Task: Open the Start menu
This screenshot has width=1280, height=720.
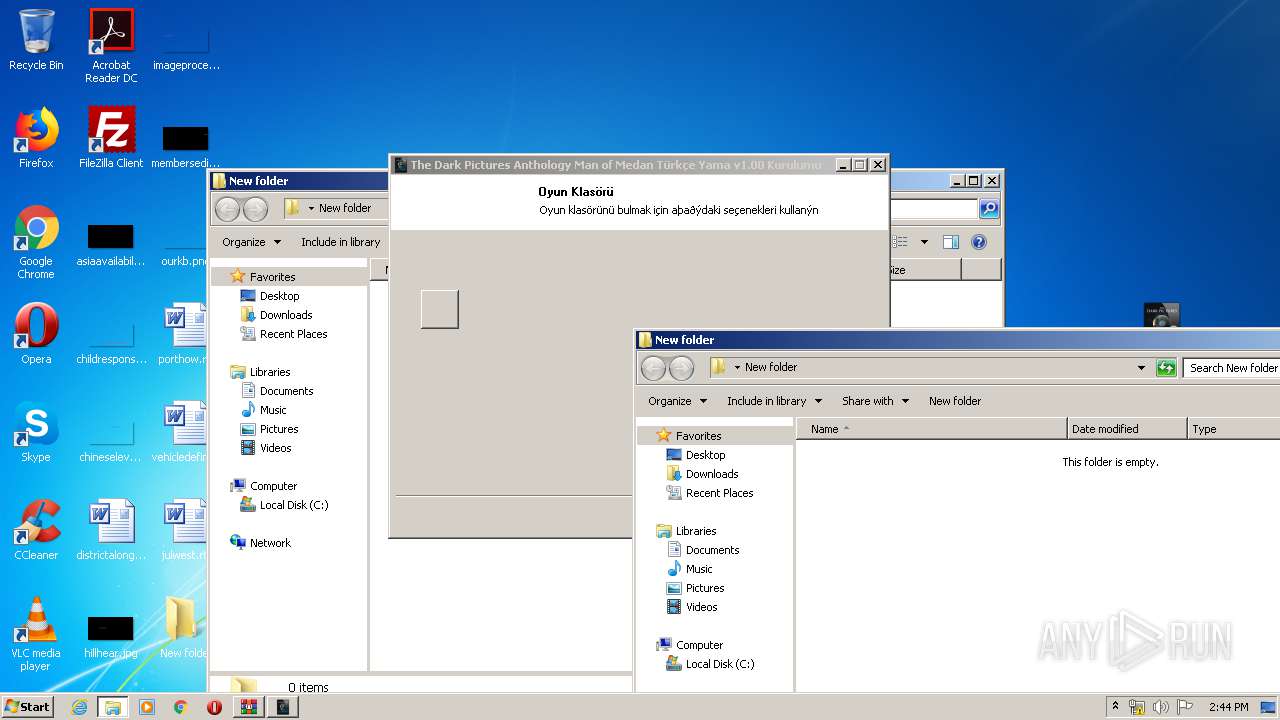Action: [28, 707]
